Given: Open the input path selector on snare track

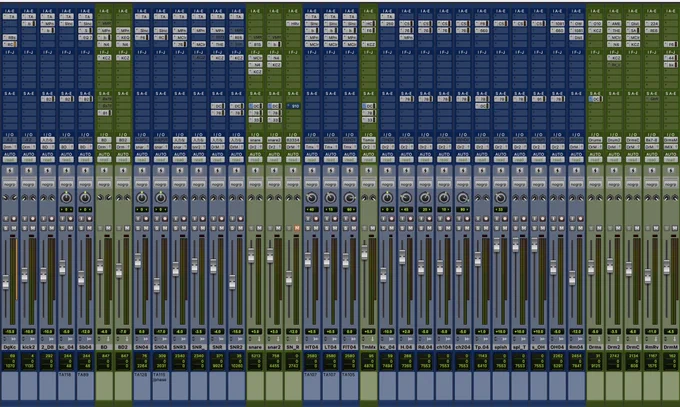Looking at the screenshot, I should click(x=255, y=140).
